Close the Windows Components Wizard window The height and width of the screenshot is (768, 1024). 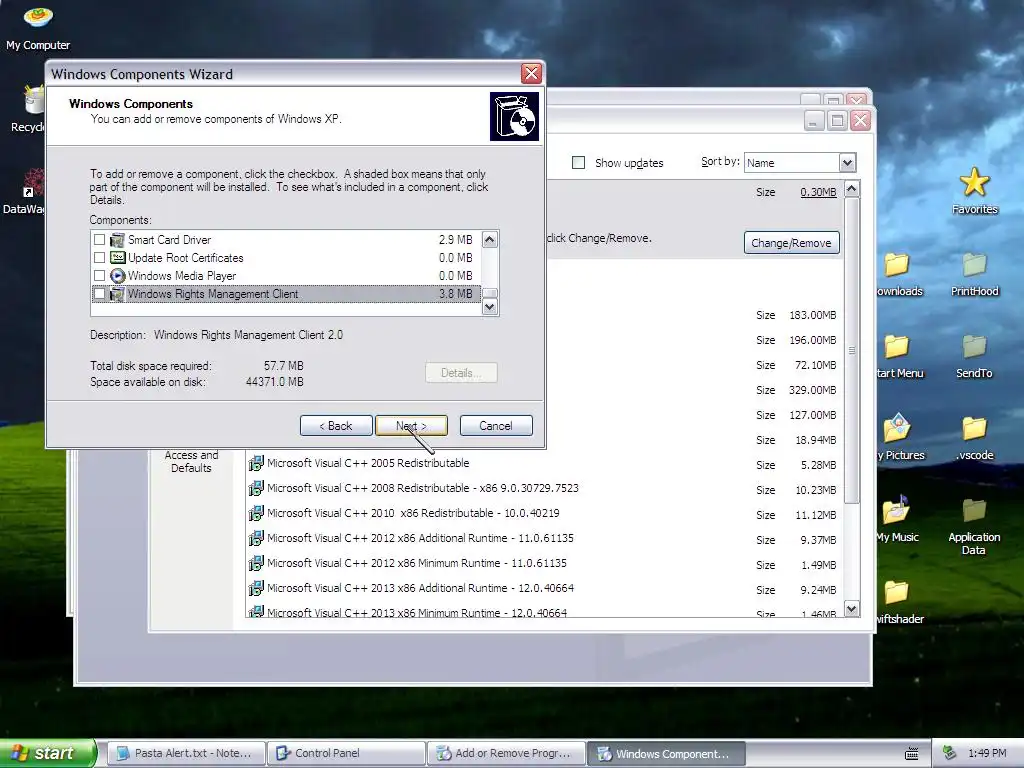531,74
